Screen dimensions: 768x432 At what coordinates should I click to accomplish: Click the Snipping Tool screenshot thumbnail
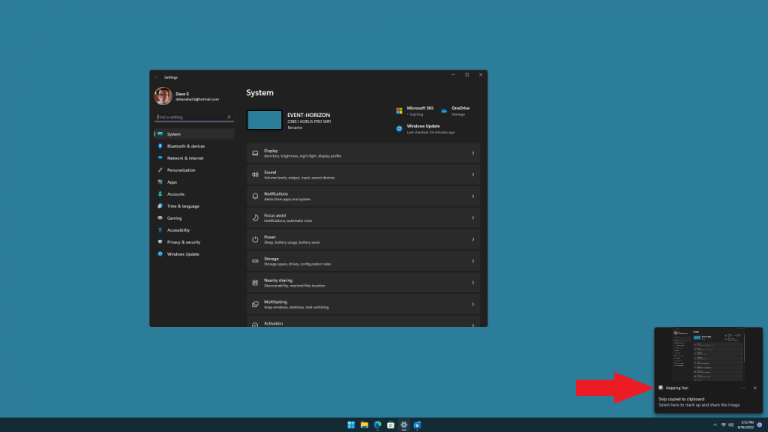[x=708, y=353]
